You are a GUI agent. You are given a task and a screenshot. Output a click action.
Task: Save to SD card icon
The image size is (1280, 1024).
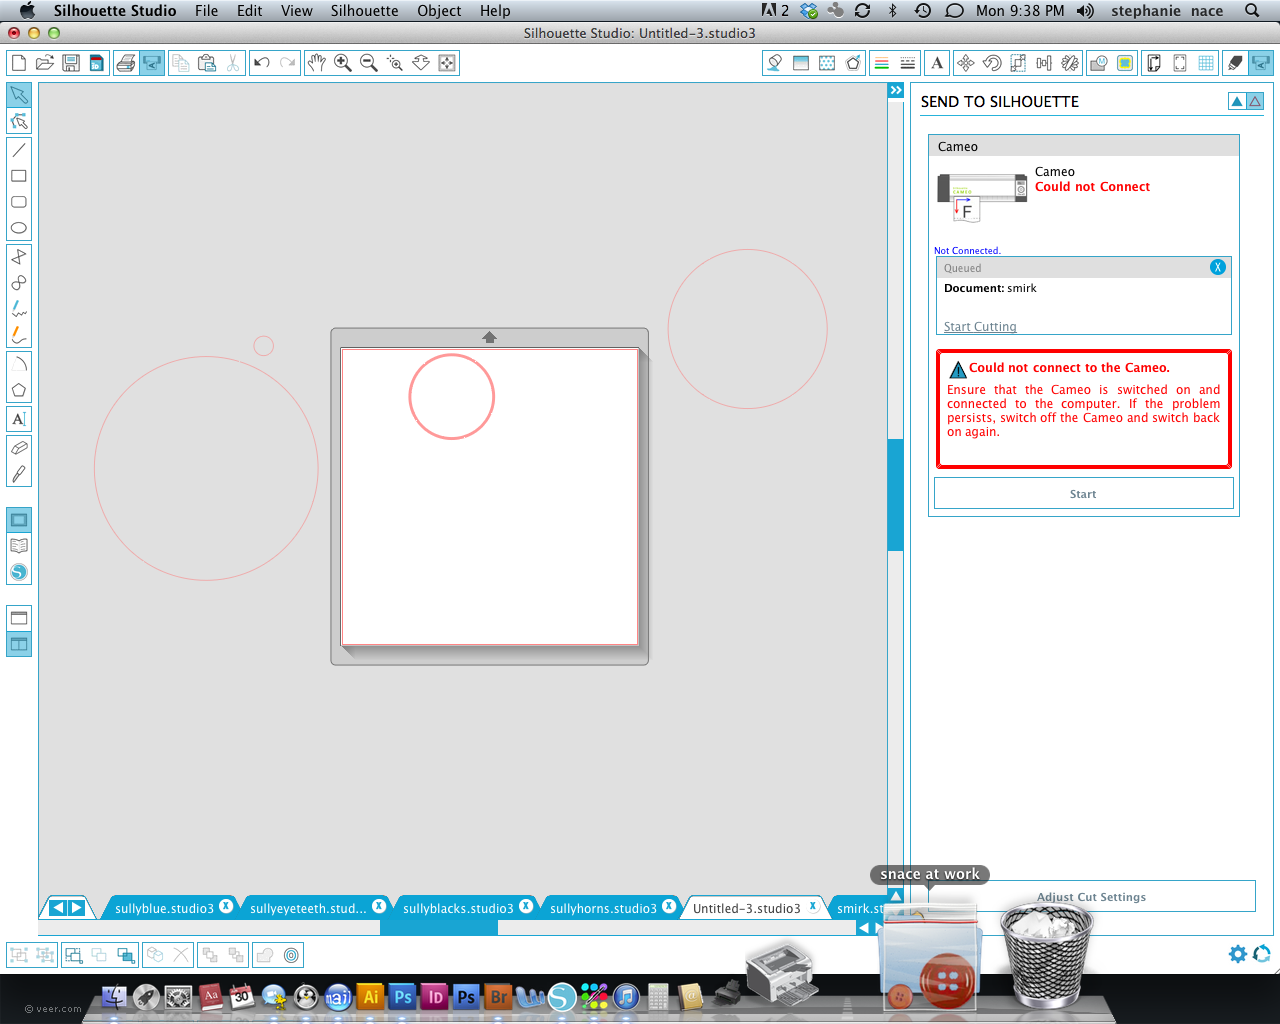coord(97,63)
